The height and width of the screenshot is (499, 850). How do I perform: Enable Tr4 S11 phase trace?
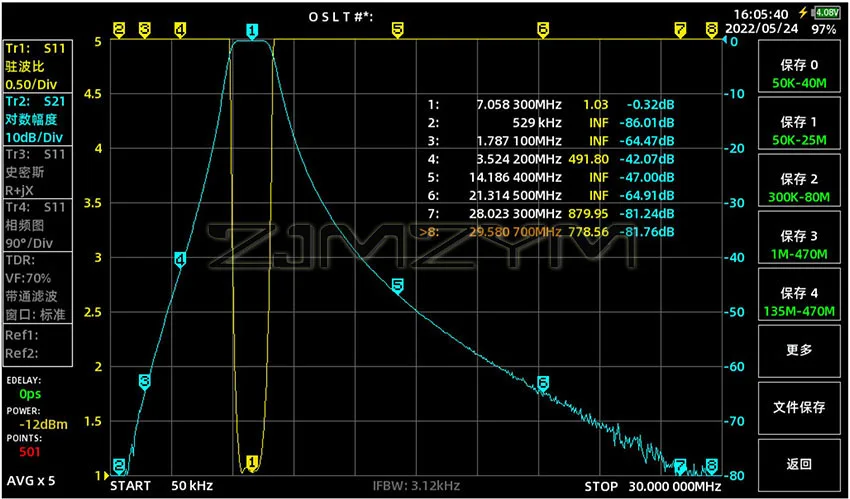[x=37, y=224]
